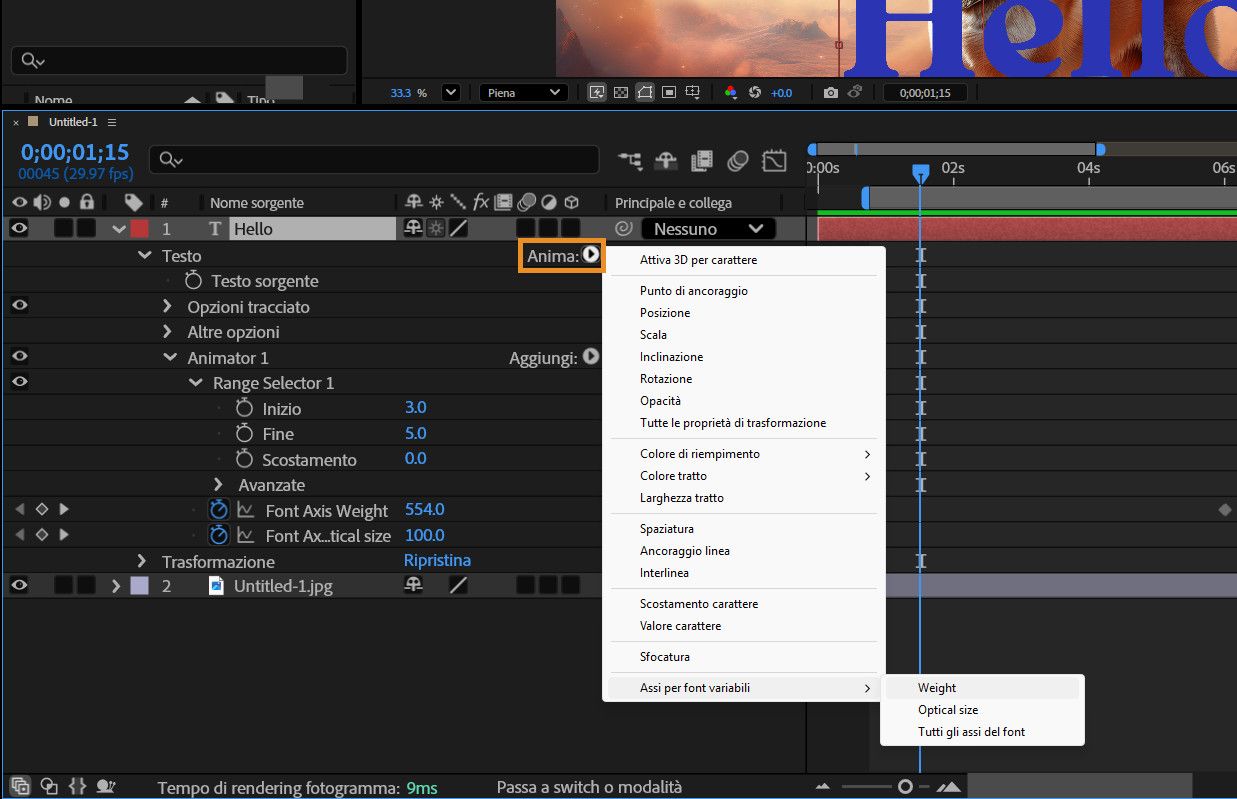Open graph editor for Font Ax...tical size

point(245,535)
